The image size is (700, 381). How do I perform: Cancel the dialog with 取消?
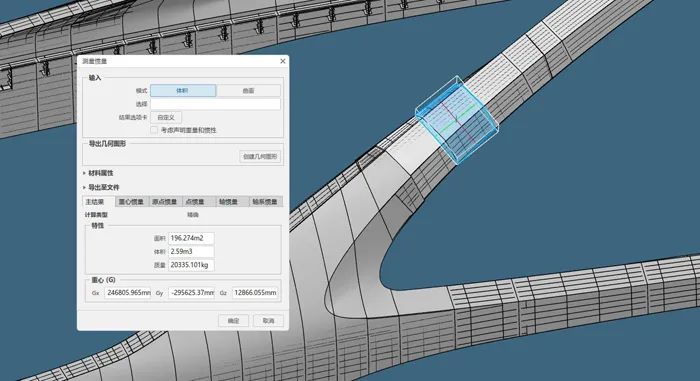[268, 321]
